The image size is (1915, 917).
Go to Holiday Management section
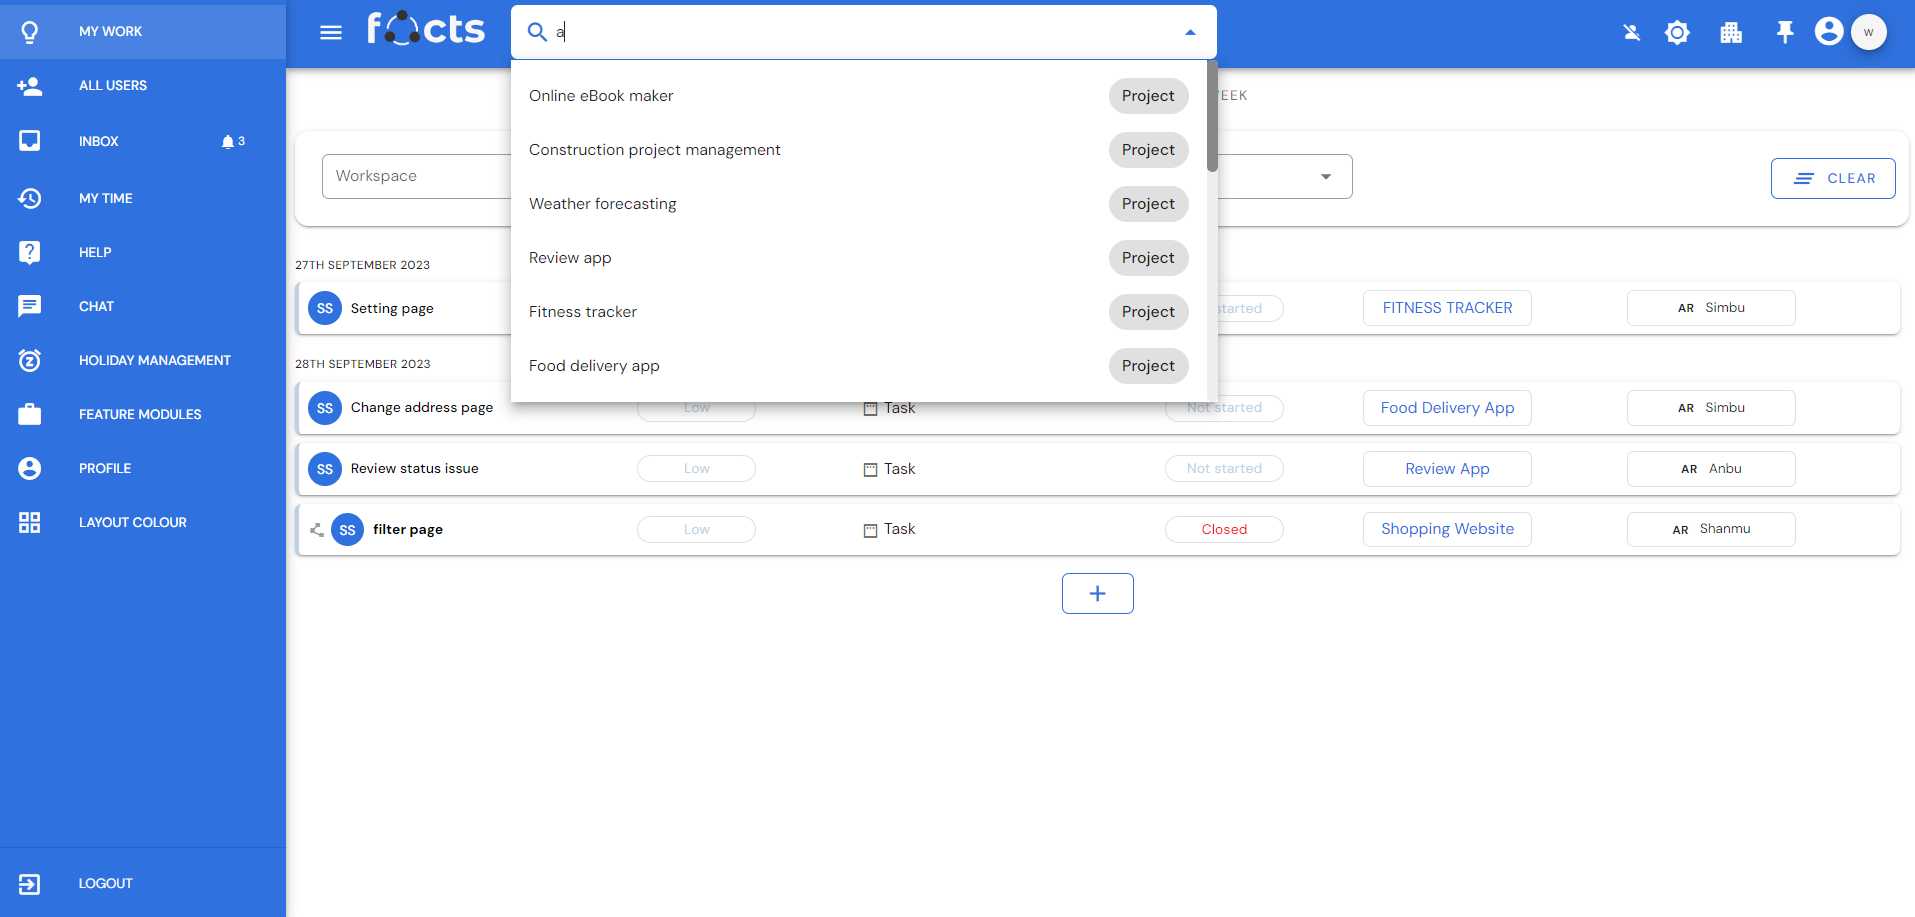tap(154, 360)
